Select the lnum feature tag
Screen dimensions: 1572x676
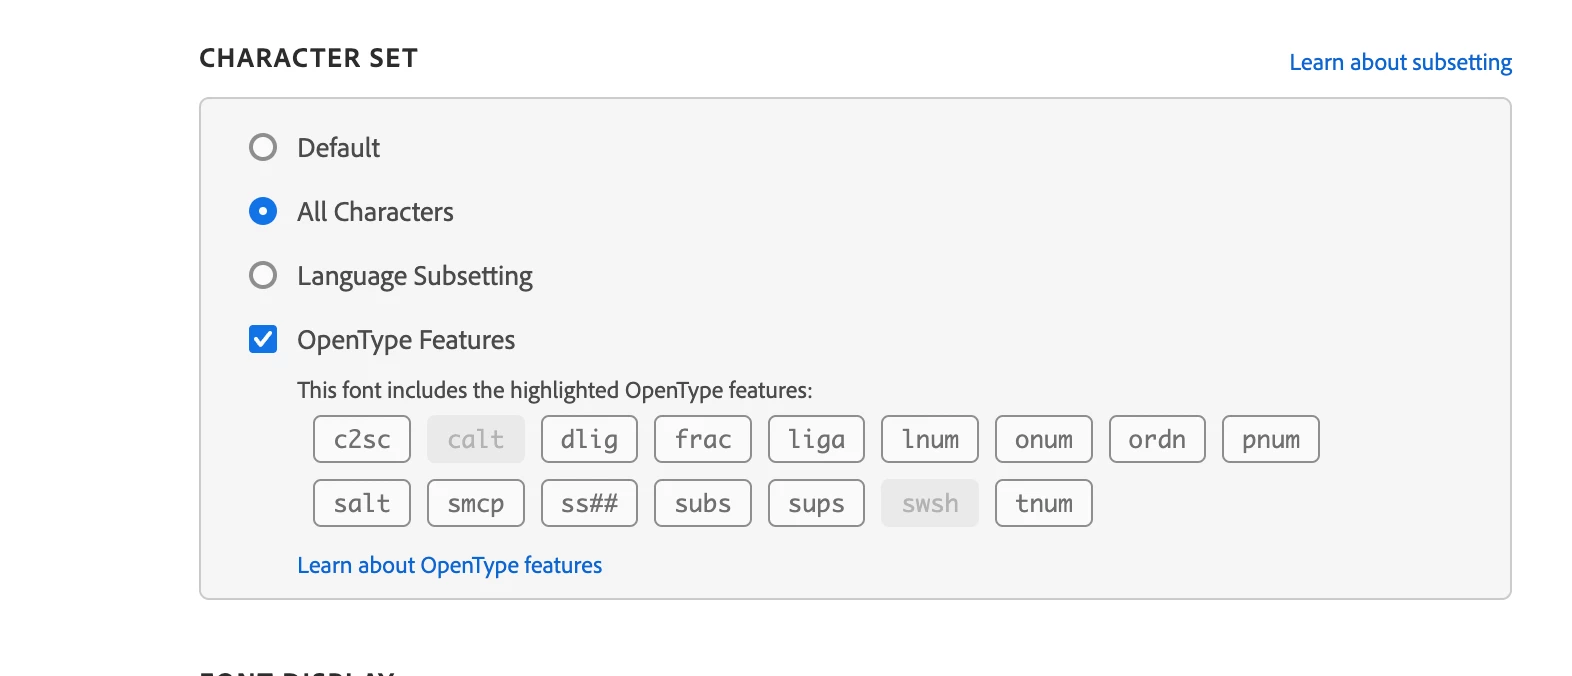click(930, 439)
